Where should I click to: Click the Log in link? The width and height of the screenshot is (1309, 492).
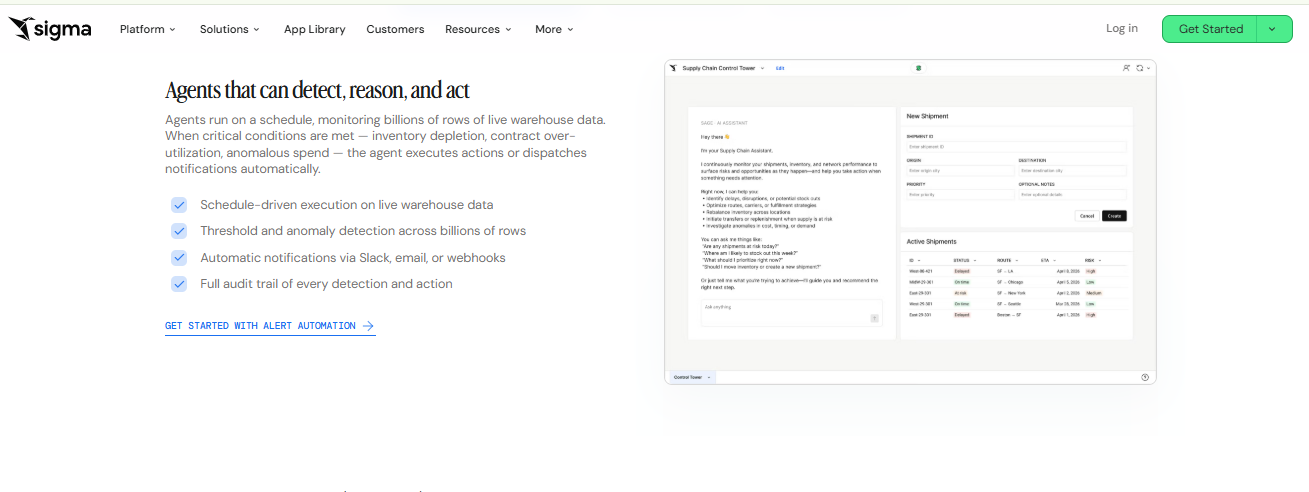(x=1121, y=28)
